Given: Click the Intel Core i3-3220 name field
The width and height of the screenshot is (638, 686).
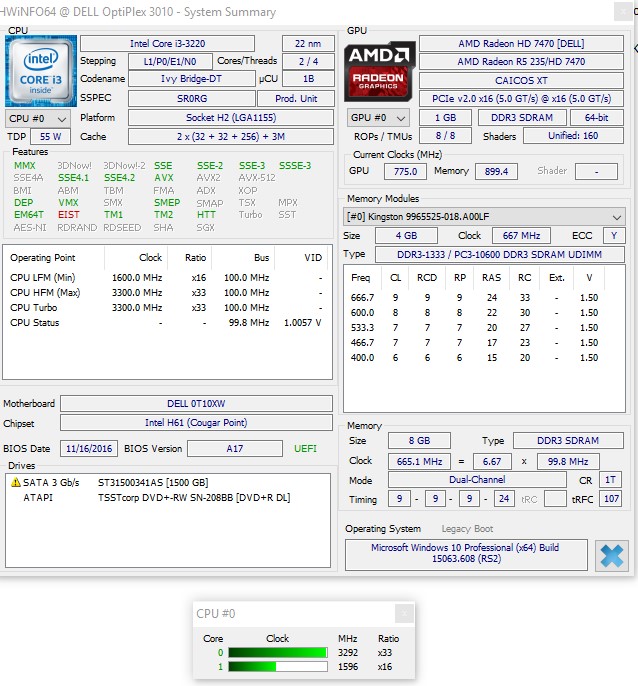Looking at the screenshot, I should click(x=167, y=43).
